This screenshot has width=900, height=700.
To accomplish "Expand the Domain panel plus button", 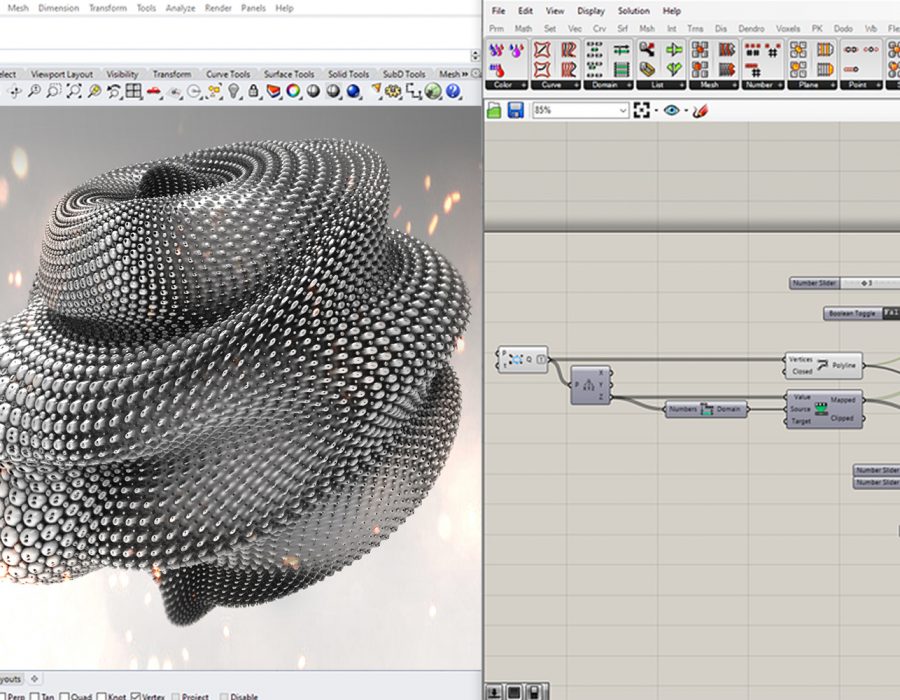I will [628, 85].
